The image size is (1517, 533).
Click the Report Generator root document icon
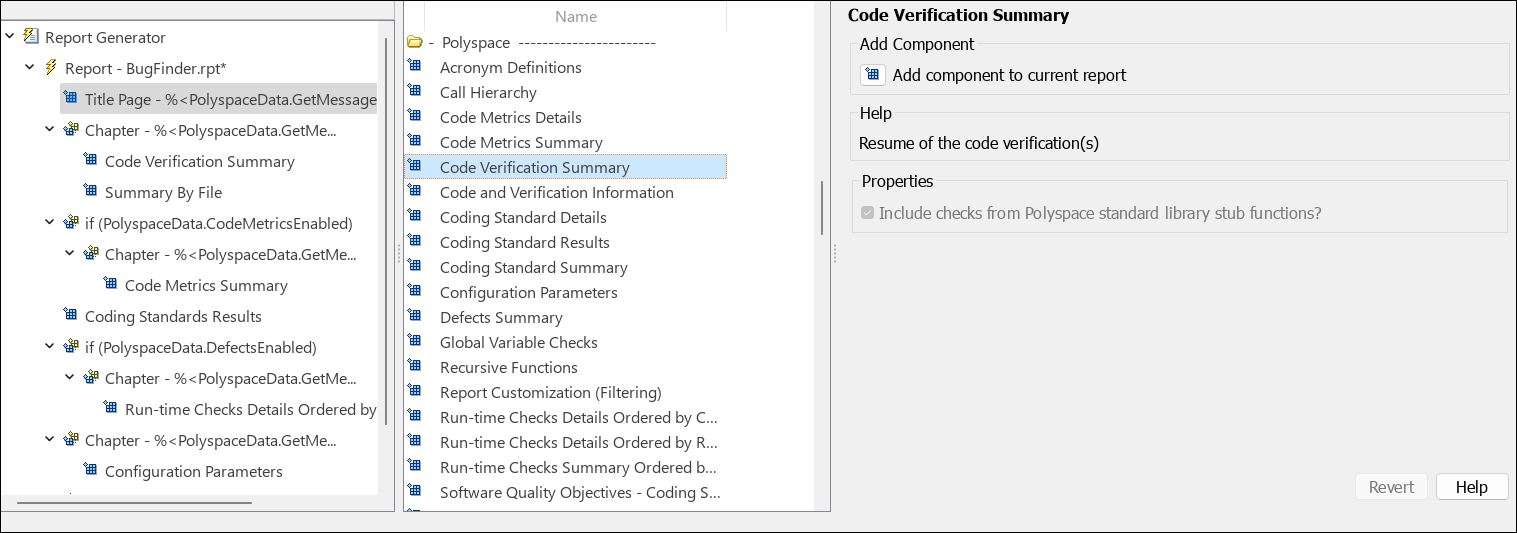[x=31, y=37]
